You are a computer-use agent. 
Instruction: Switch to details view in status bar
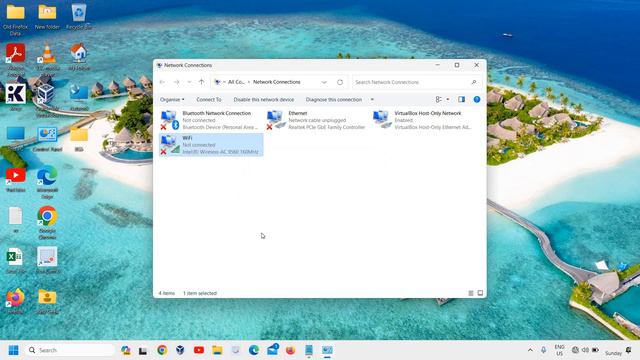point(471,293)
